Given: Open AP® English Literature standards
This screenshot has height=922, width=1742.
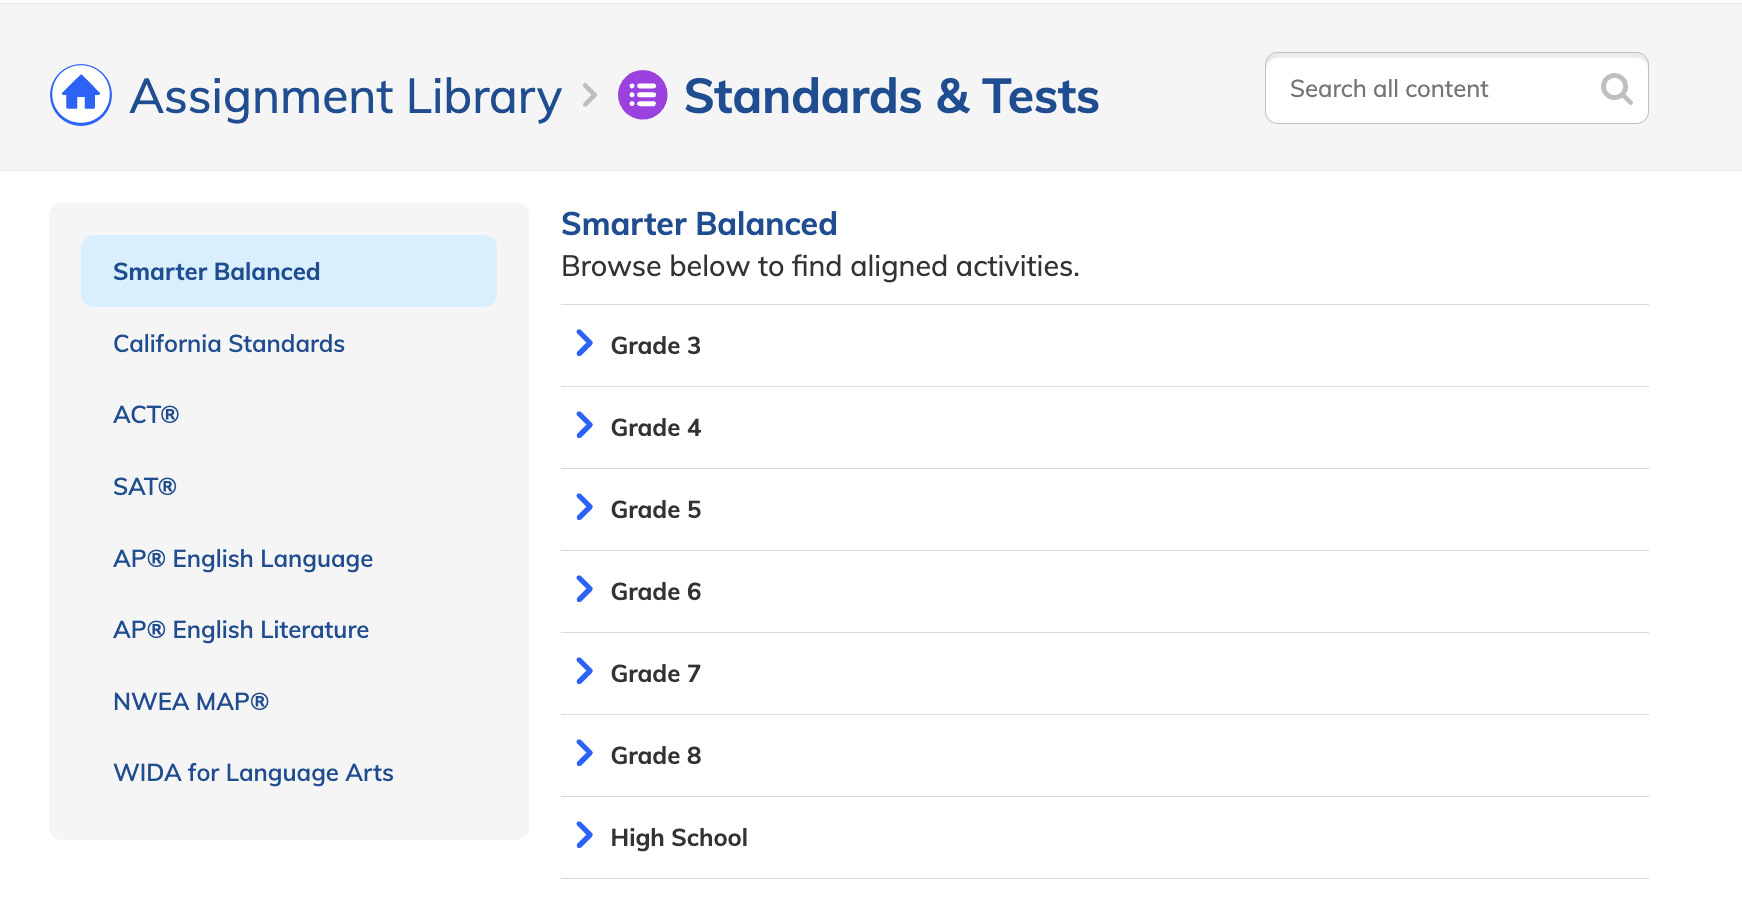Looking at the screenshot, I should tap(241, 630).
